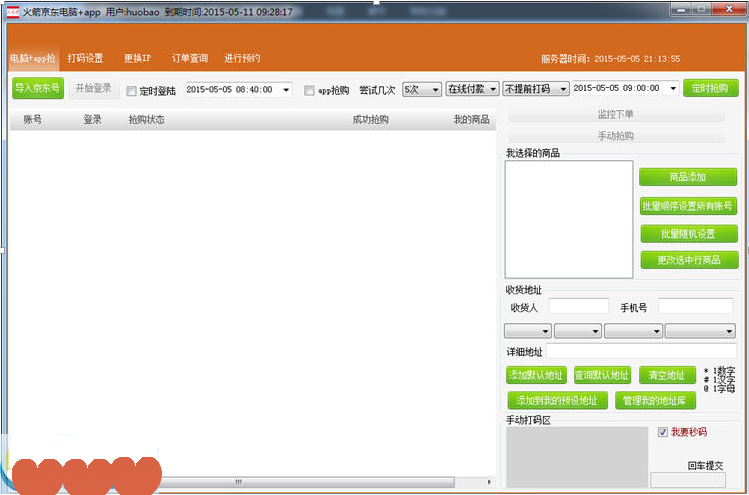Uncheck the 我要秒码 checkbox
This screenshot has width=749, height=495.
point(663,432)
